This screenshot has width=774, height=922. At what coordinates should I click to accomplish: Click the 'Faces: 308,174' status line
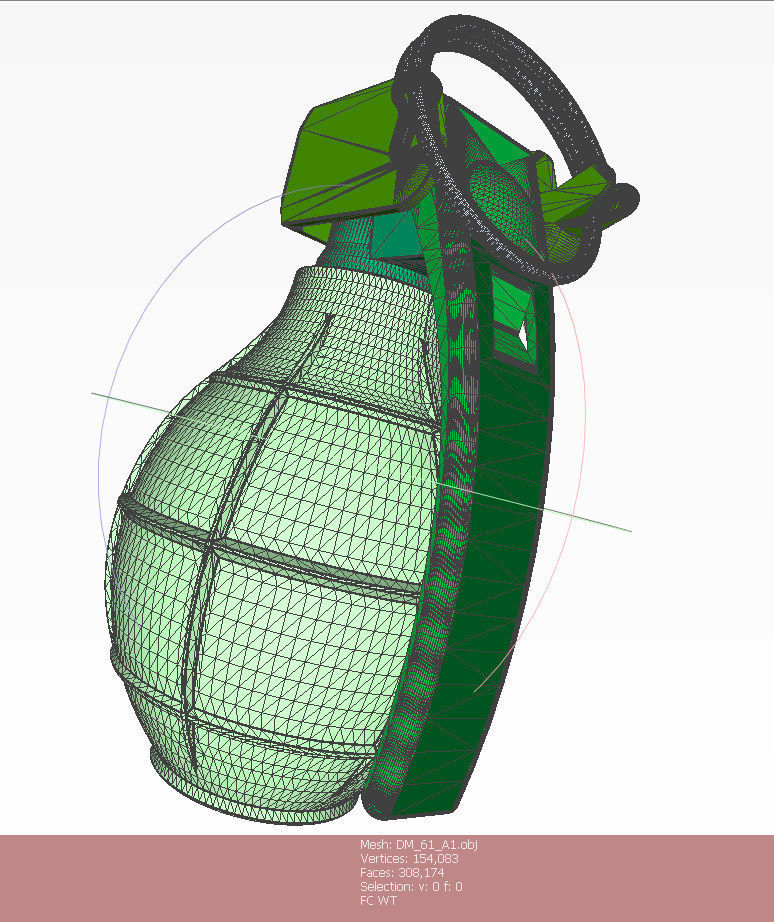point(402,873)
